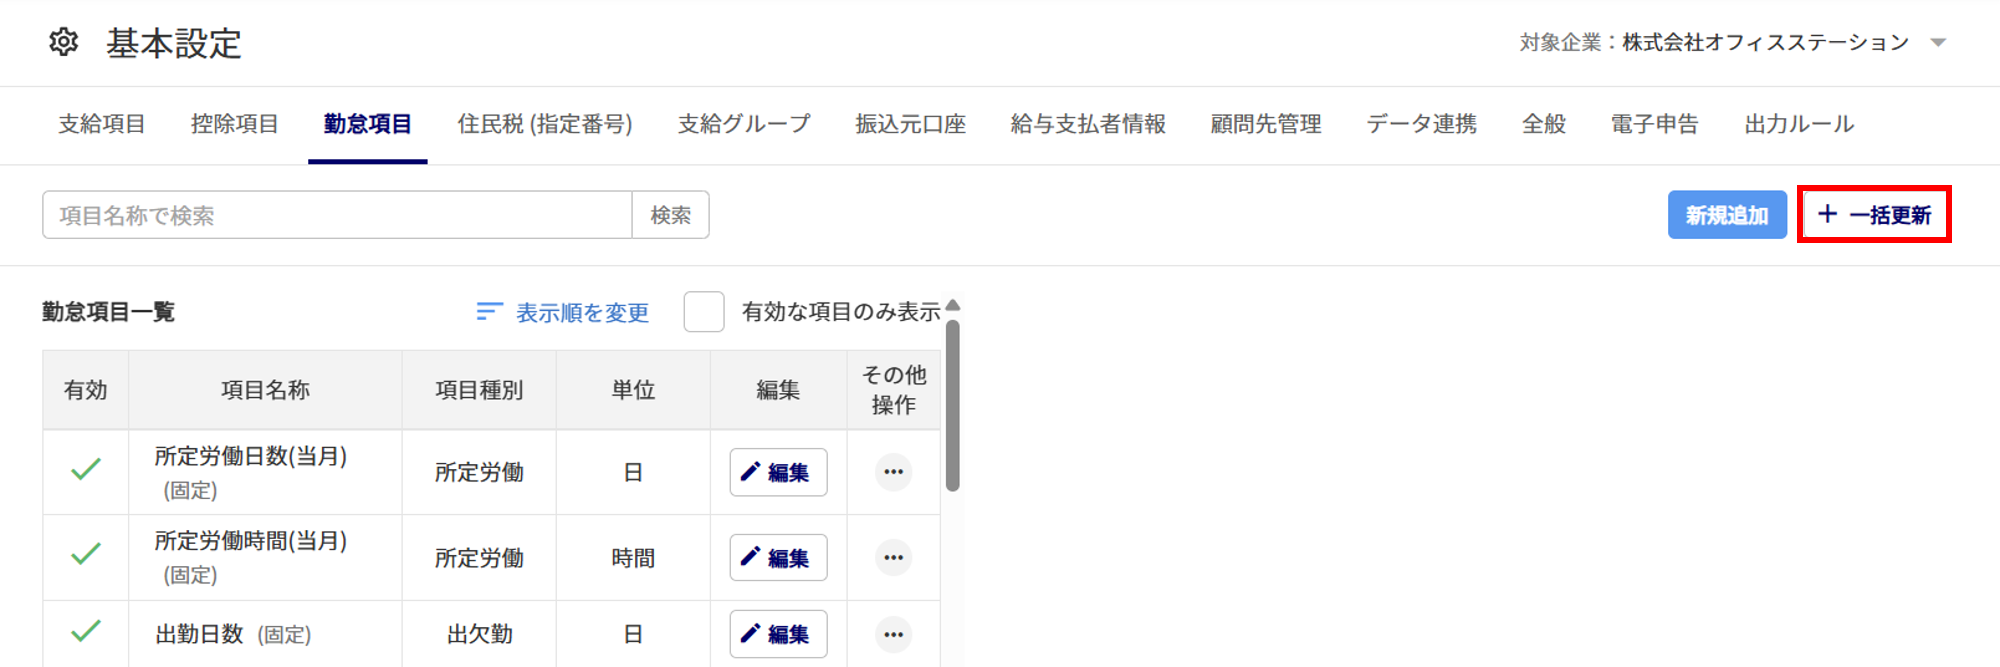Click the 項目名称 column header
The height and width of the screenshot is (667, 2000).
pyautogui.click(x=265, y=390)
